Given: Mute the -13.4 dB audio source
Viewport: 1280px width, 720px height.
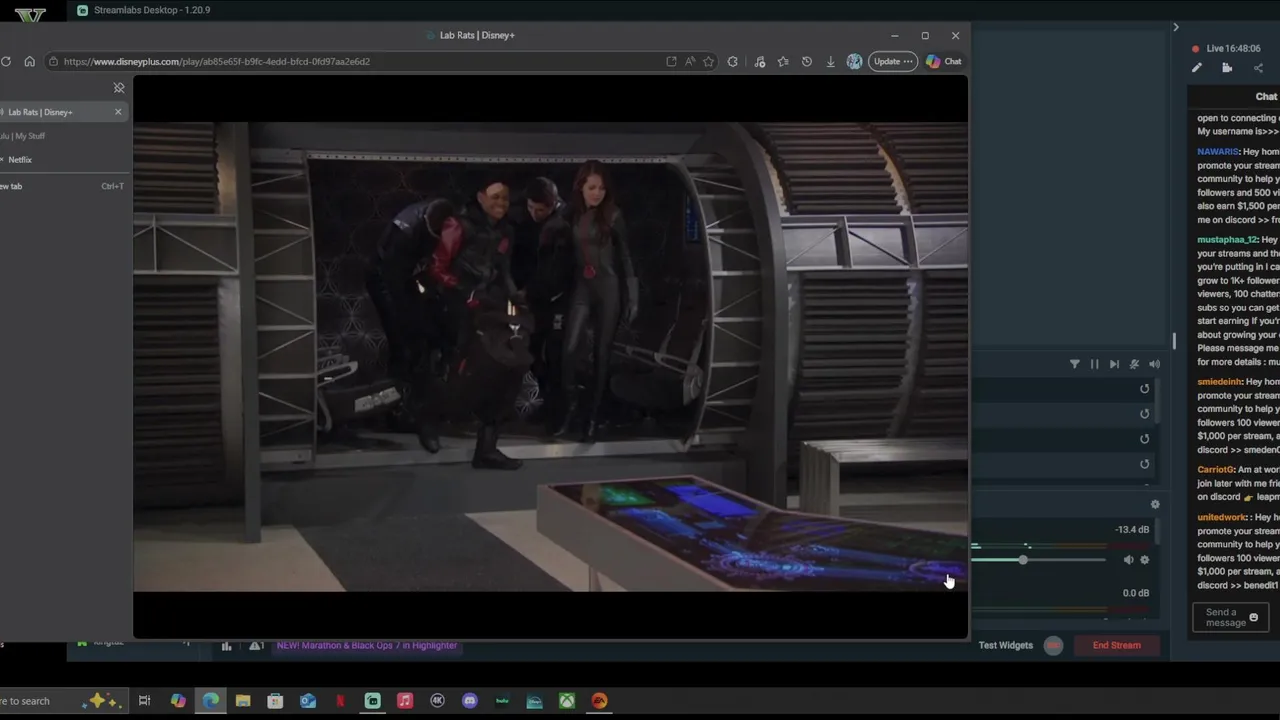Looking at the screenshot, I should coord(1128,560).
